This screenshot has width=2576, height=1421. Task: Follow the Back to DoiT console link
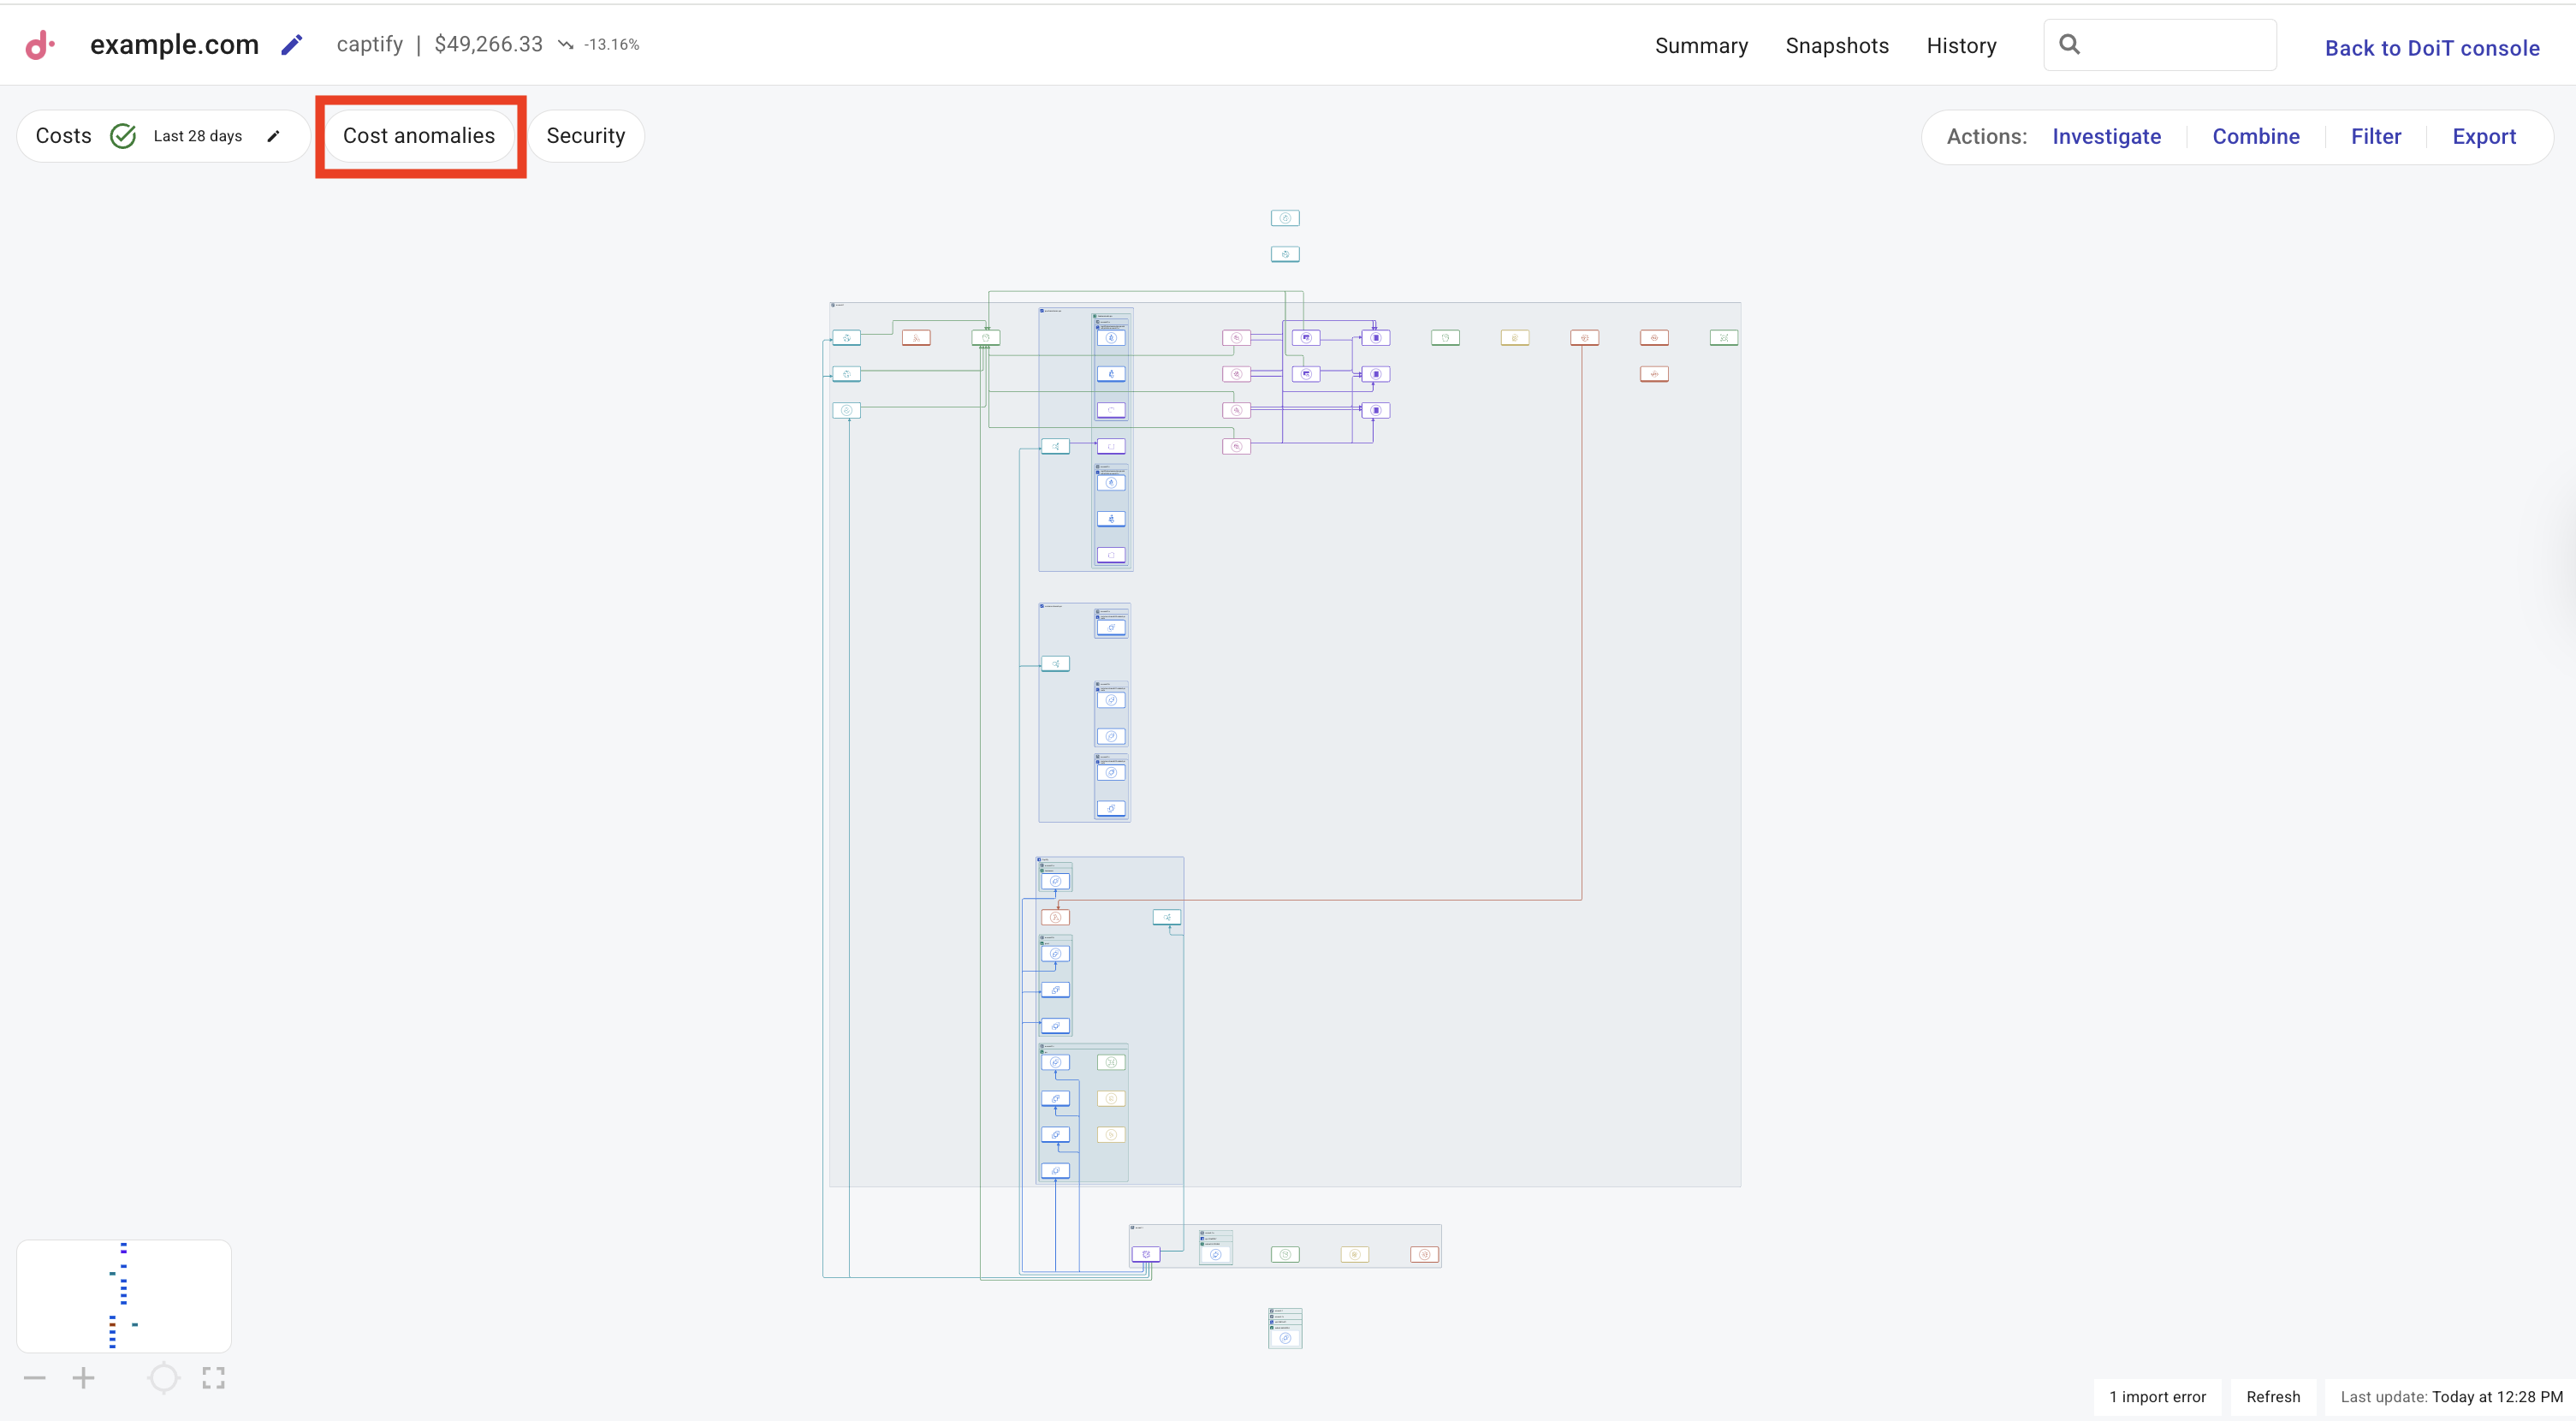coord(2432,47)
